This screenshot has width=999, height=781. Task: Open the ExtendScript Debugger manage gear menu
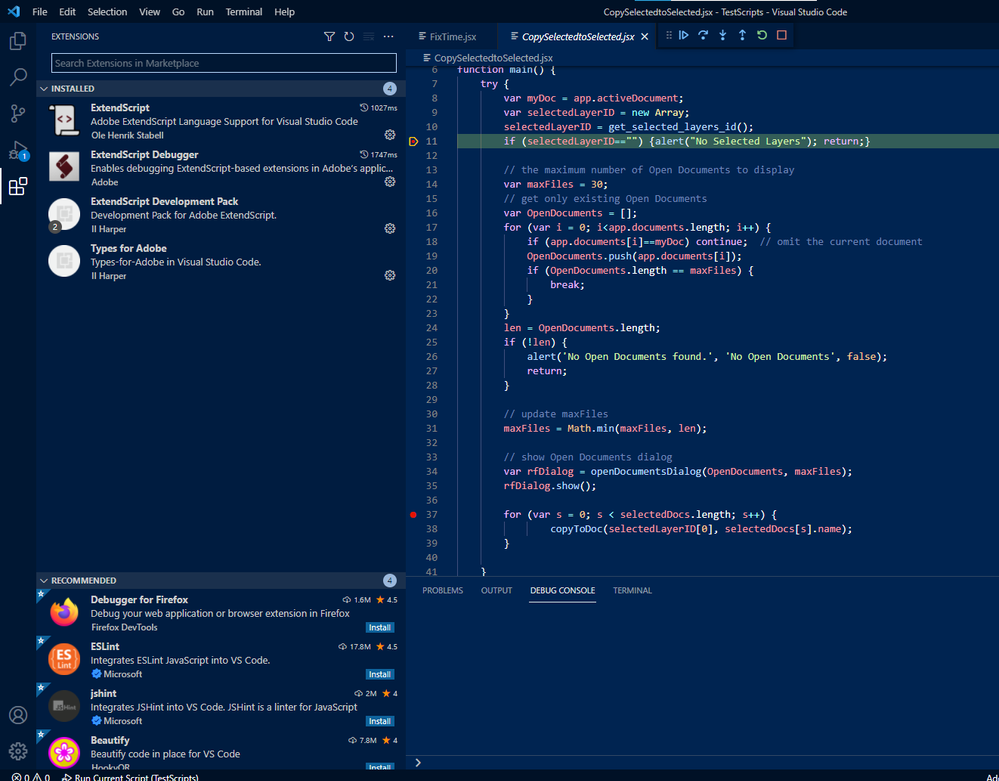[x=390, y=182]
